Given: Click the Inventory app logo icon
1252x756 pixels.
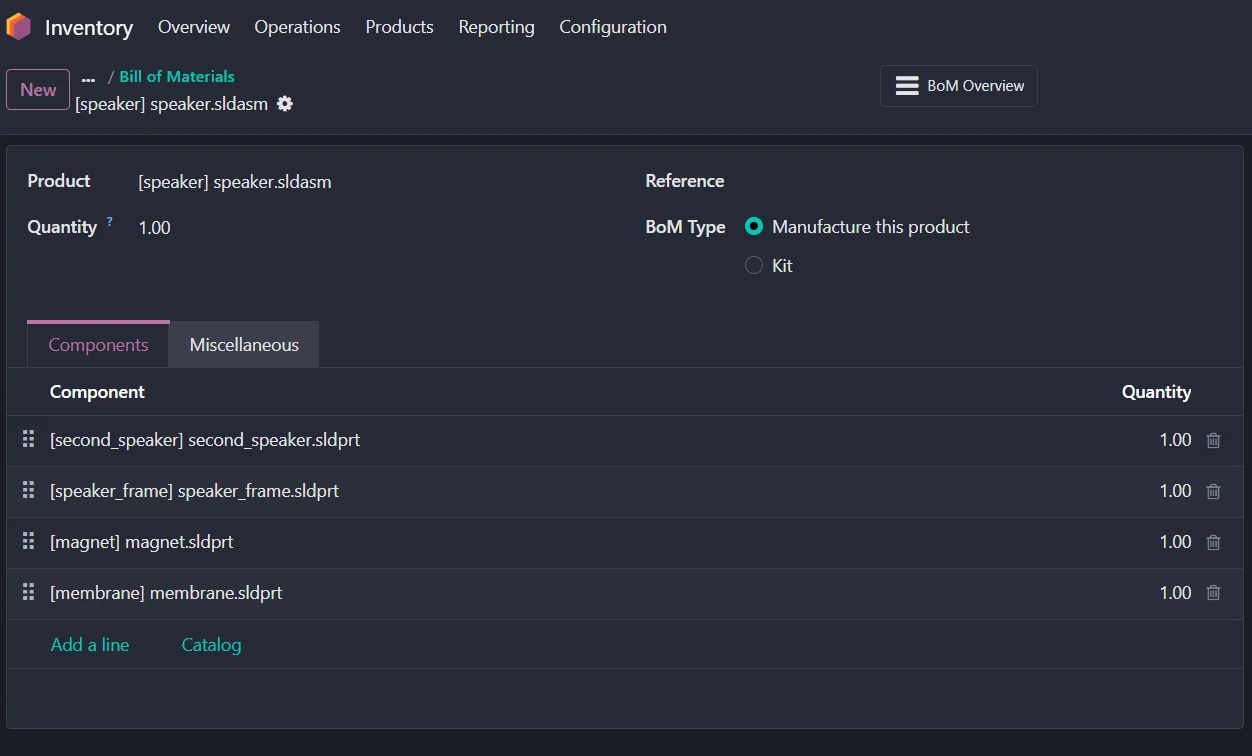Looking at the screenshot, I should 18,27.
